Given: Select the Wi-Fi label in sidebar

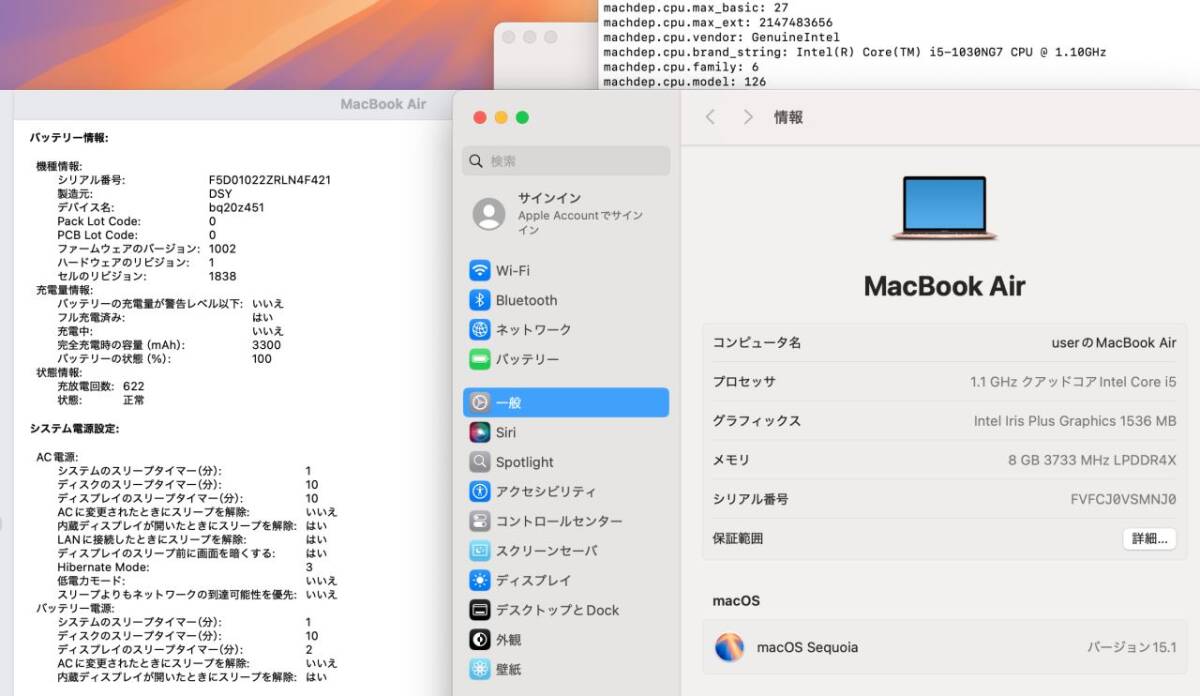Looking at the screenshot, I should [x=513, y=271].
